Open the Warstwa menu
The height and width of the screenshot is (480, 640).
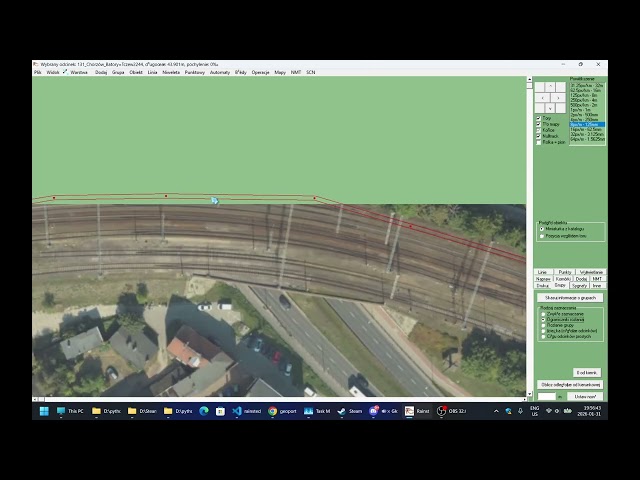[79, 72]
